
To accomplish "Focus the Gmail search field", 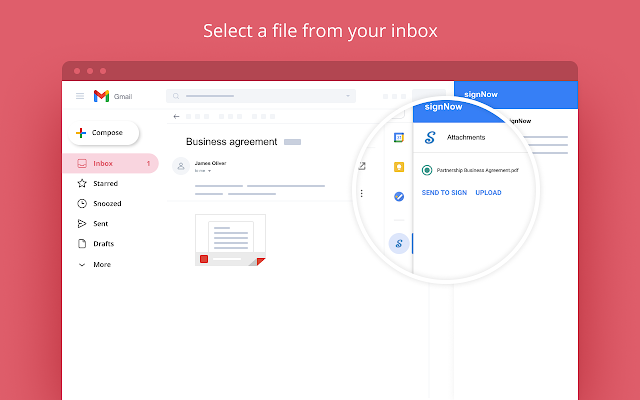I will pyautogui.click(x=261, y=96).
